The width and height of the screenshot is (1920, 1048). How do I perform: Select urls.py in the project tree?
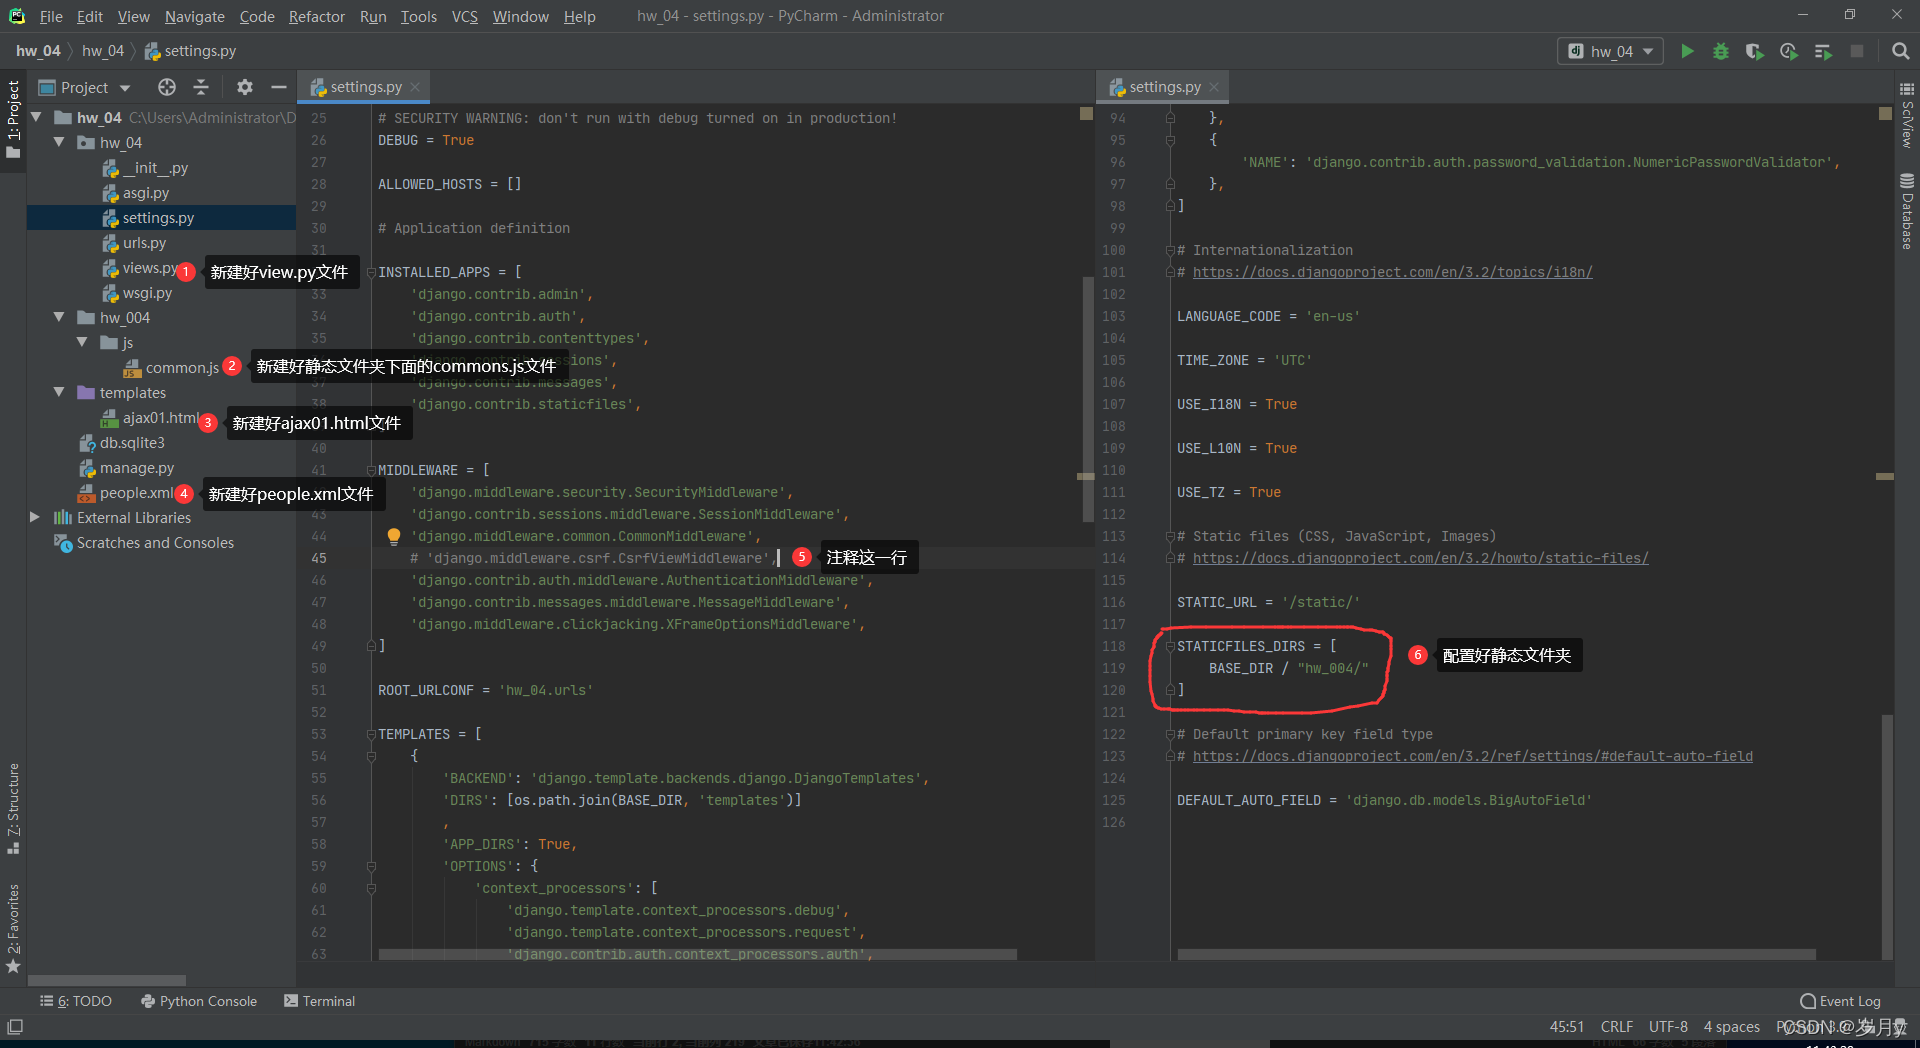[134, 243]
